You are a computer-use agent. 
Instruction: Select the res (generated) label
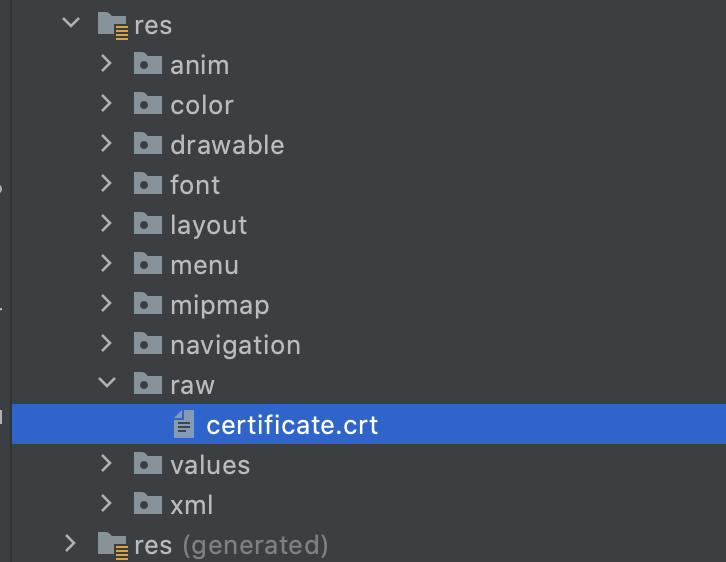(231, 545)
